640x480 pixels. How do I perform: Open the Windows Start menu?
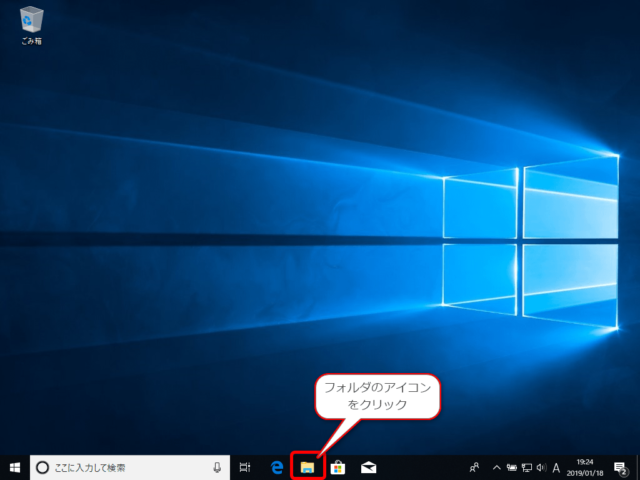15,467
